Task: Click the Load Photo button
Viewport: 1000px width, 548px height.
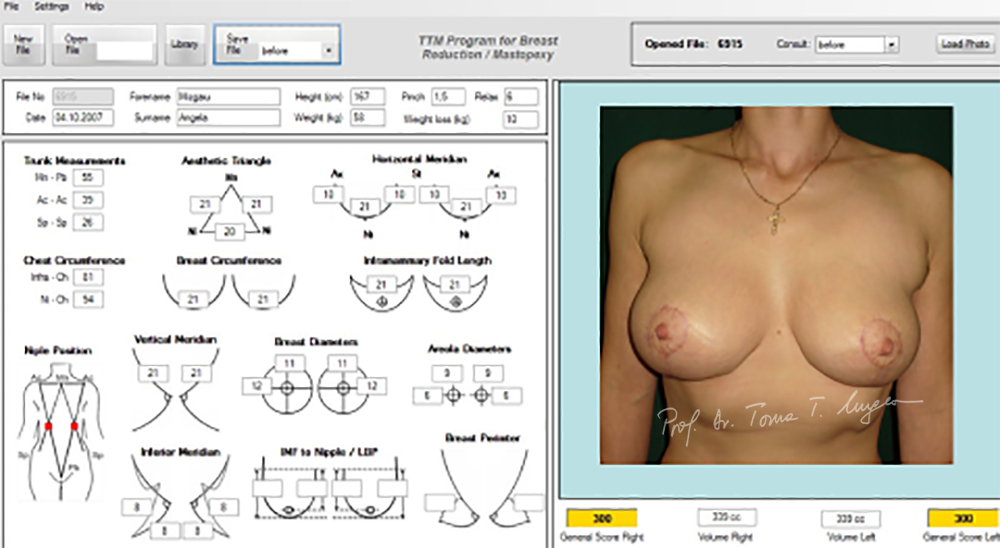Action: click(x=964, y=45)
